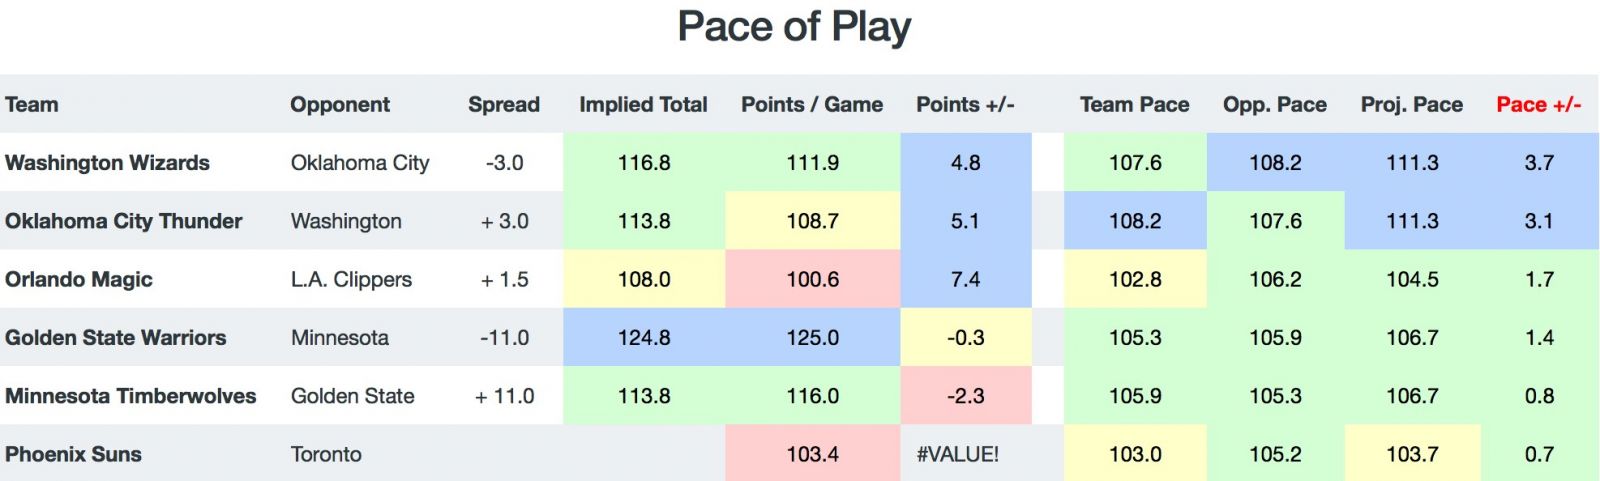Click the Team Pace column header
The width and height of the screenshot is (1600, 481).
click(1135, 105)
